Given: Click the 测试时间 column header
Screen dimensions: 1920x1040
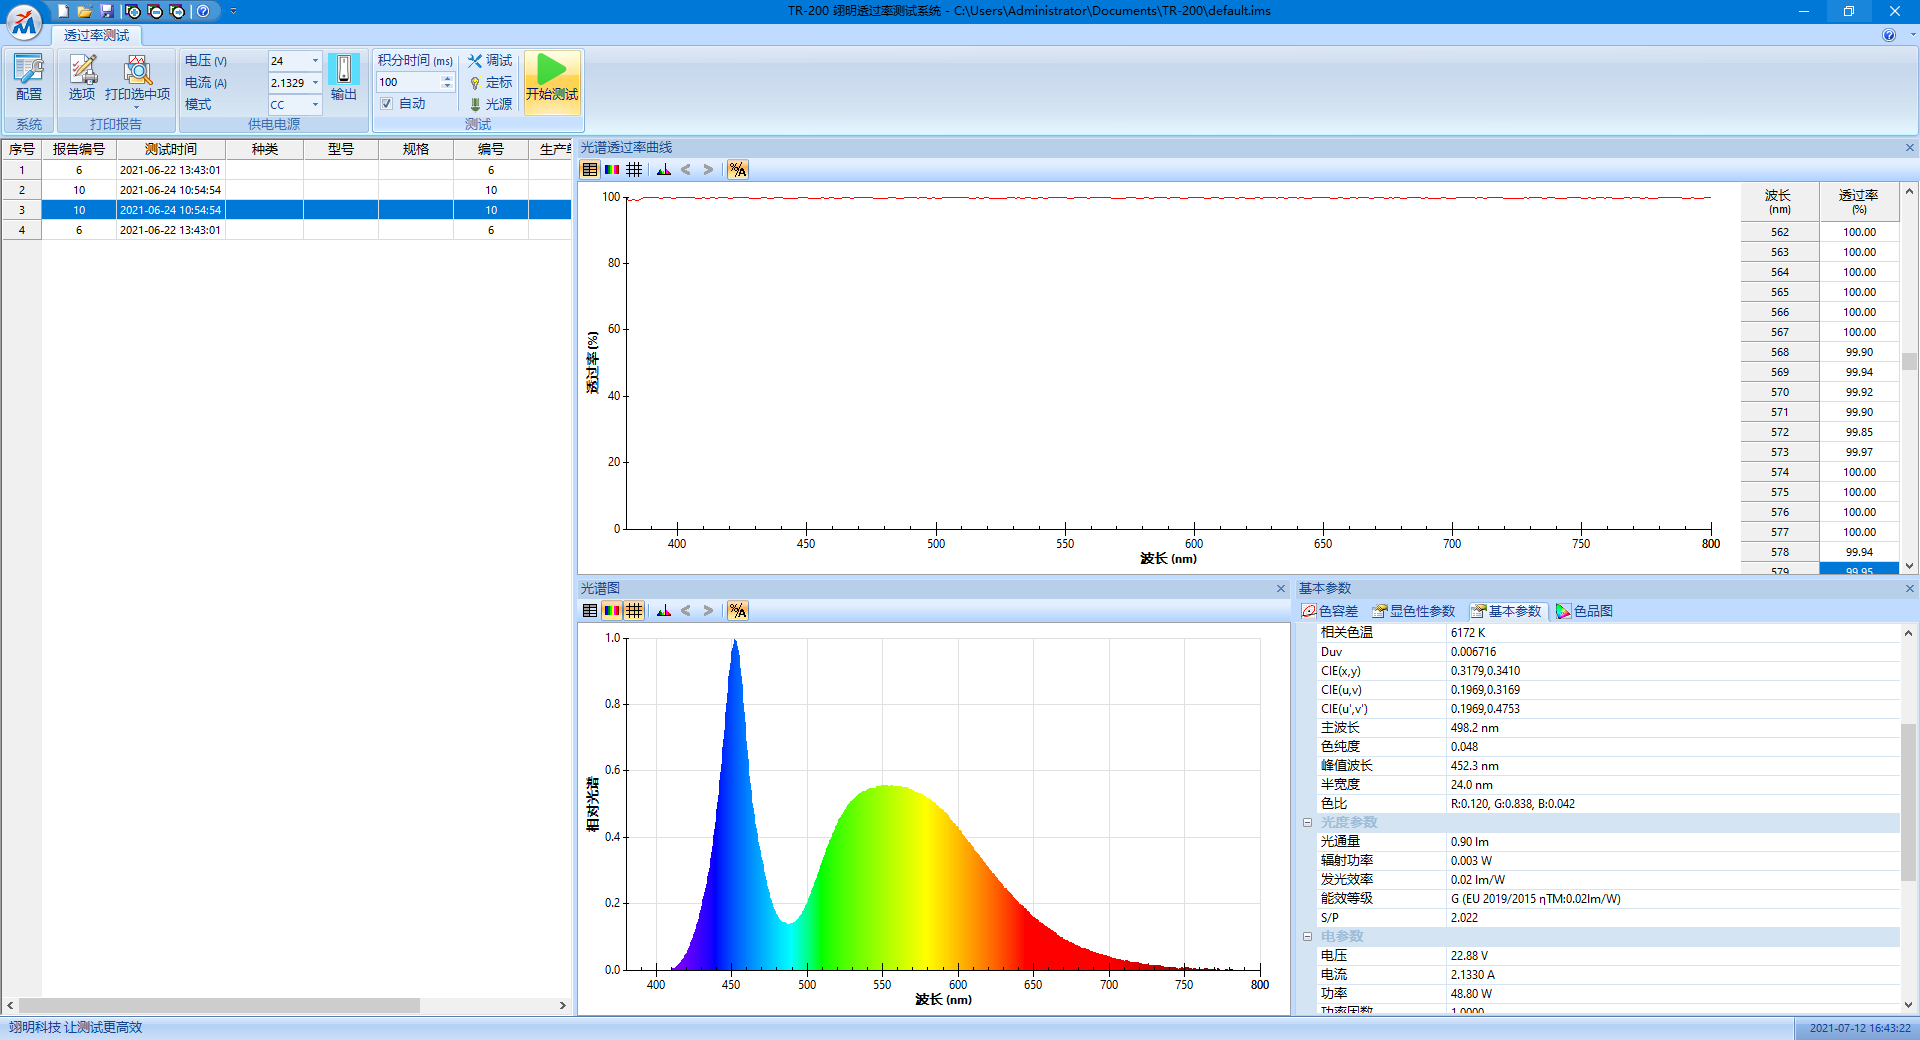Looking at the screenshot, I should pos(171,150).
